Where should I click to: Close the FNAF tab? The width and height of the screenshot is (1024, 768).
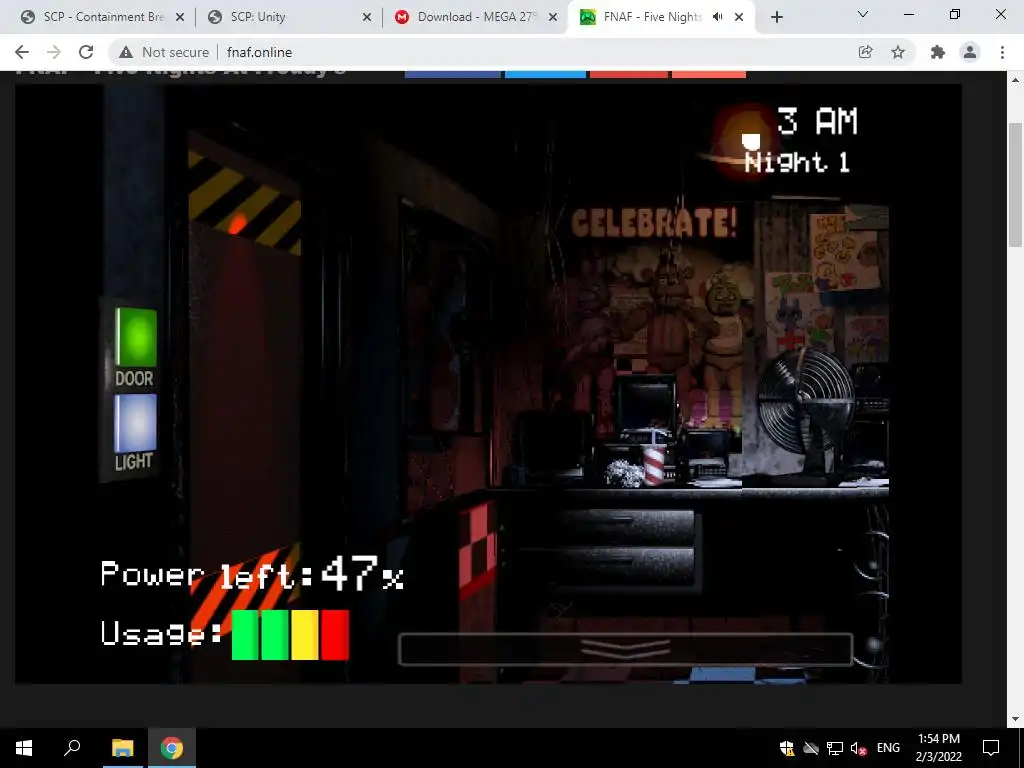point(739,17)
